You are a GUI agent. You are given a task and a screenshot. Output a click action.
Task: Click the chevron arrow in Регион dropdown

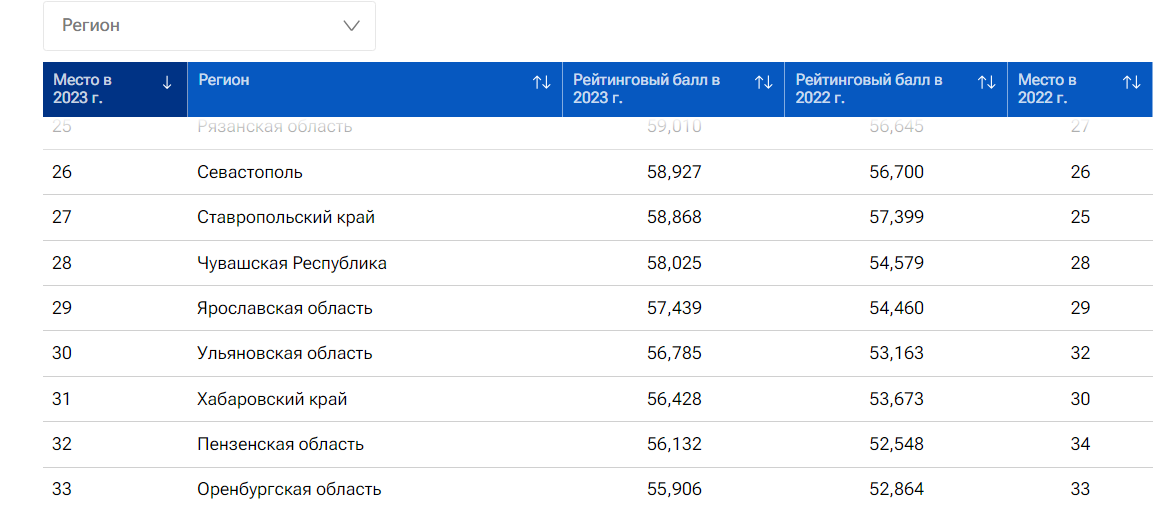(351, 26)
